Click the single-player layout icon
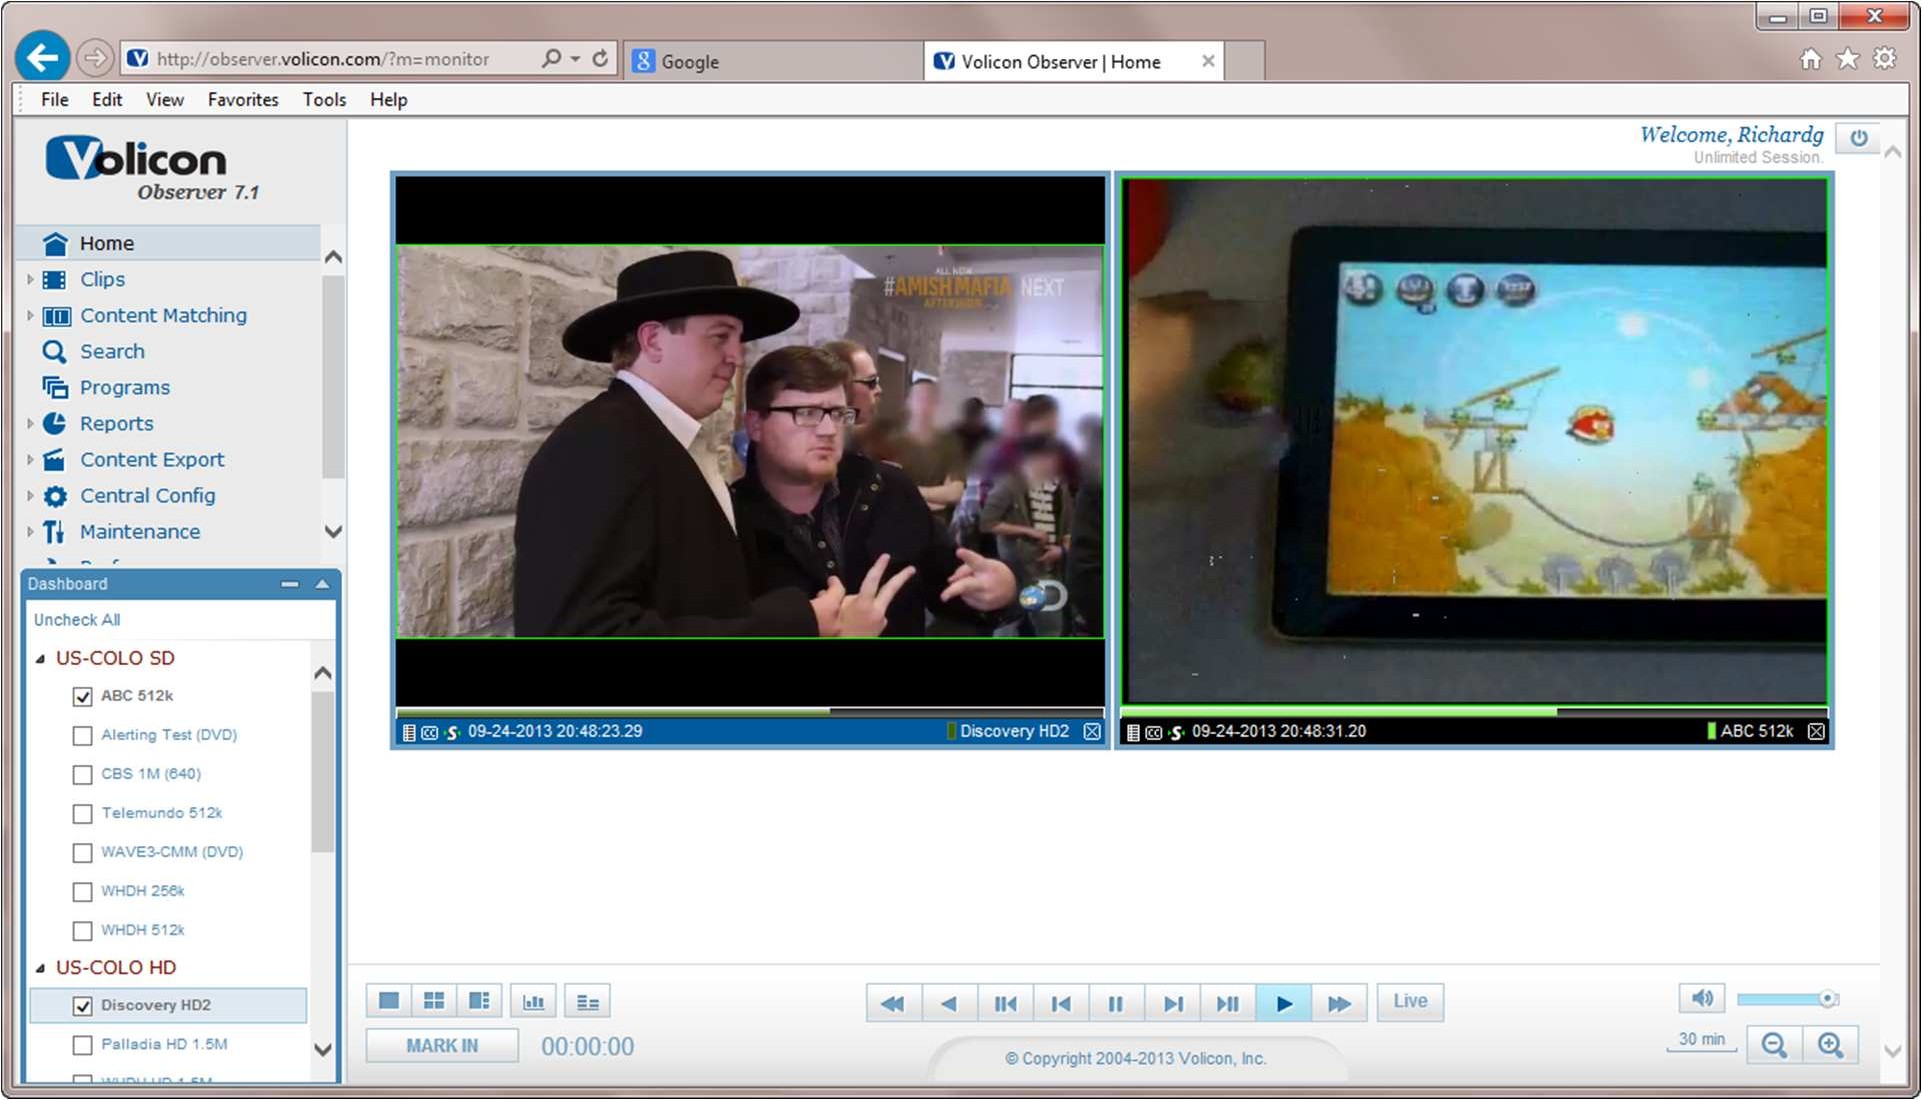This screenshot has height=1100, width=1922. click(389, 1001)
